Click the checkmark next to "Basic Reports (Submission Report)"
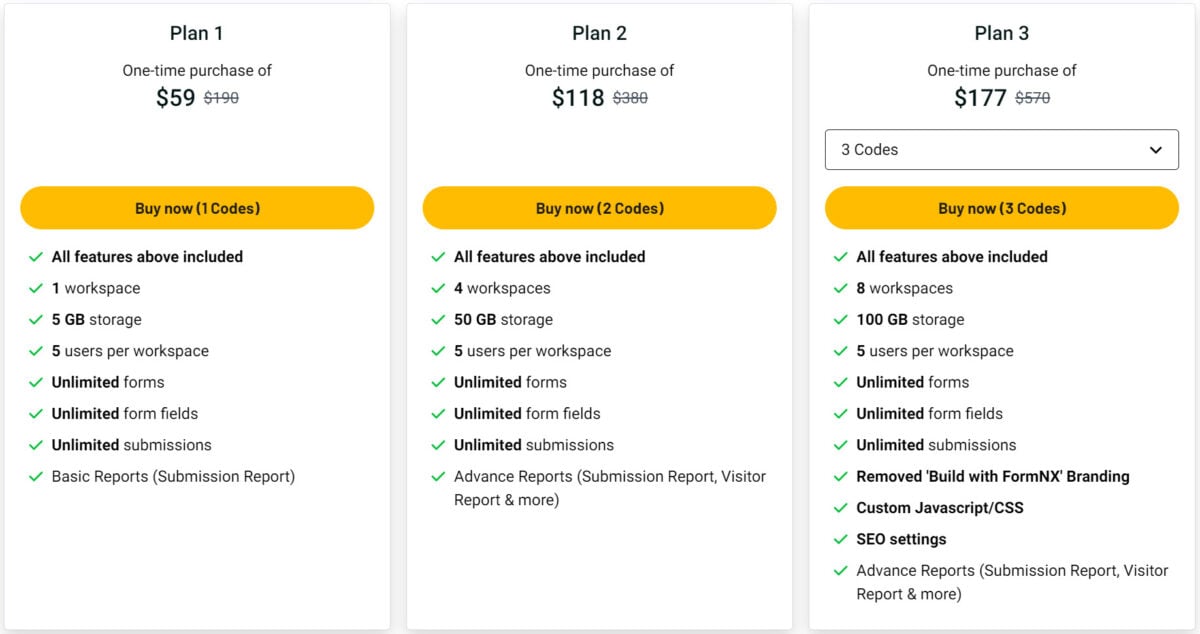 [x=35, y=476]
